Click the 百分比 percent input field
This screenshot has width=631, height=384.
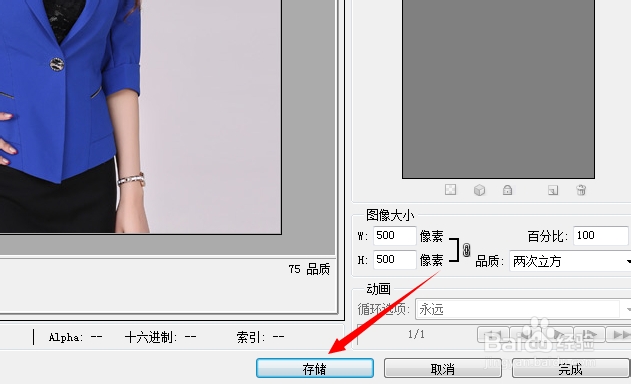click(x=600, y=235)
